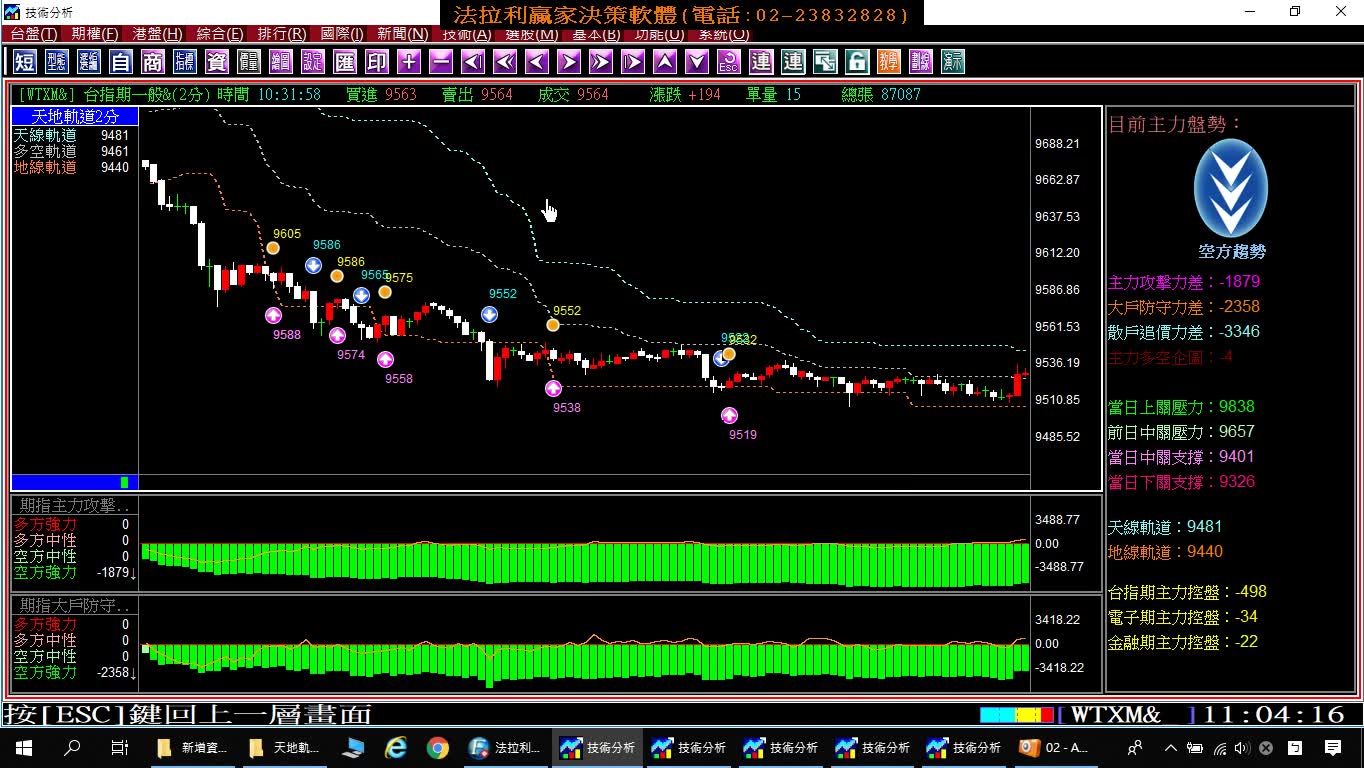Open the 新聞(N) menu
This screenshot has width=1364, height=768.
pyautogui.click(x=403, y=34)
